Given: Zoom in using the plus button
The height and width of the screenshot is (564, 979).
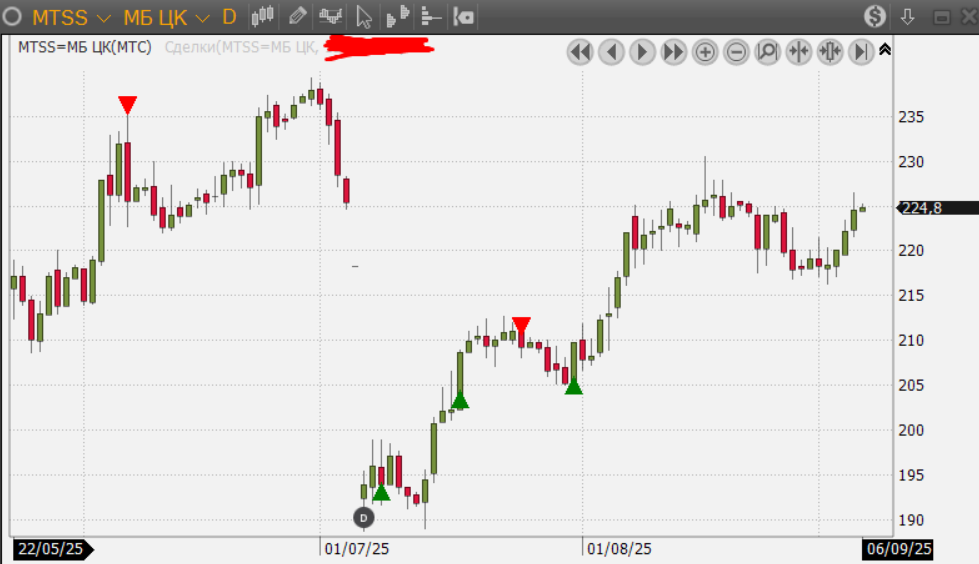Looking at the screenshot, I should point(705,52).
